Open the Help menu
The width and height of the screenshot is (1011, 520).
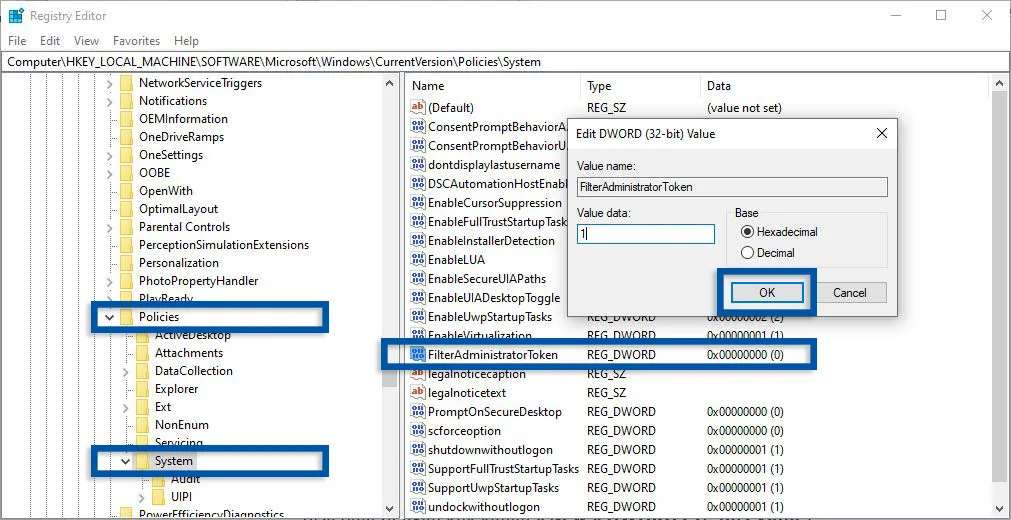click(x=186, y=41)
